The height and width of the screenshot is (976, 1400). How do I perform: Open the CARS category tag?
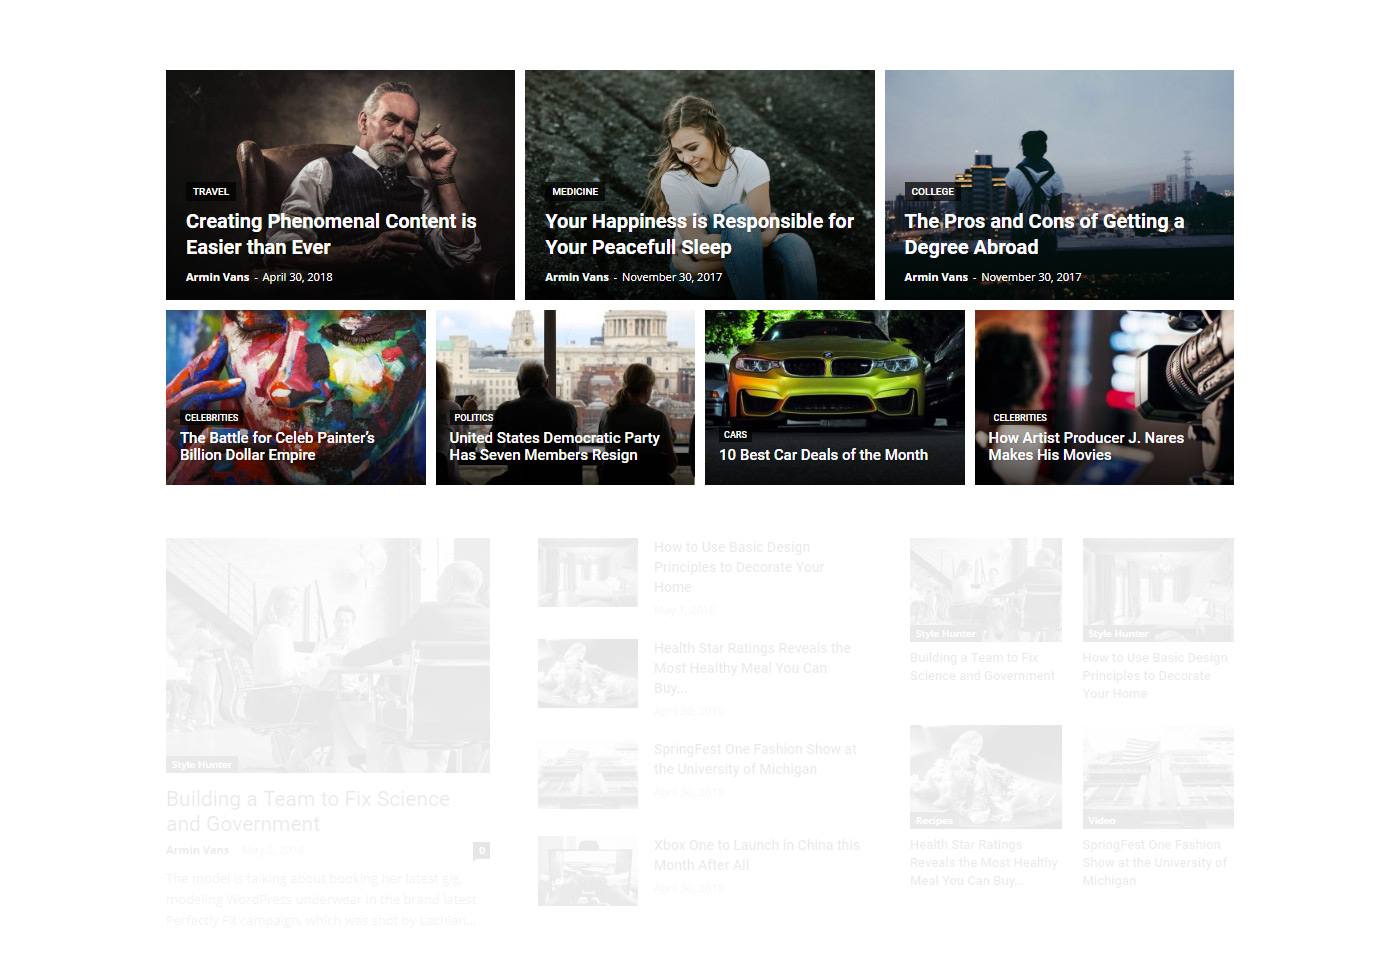pyautogui.click(x=735, y=435)
